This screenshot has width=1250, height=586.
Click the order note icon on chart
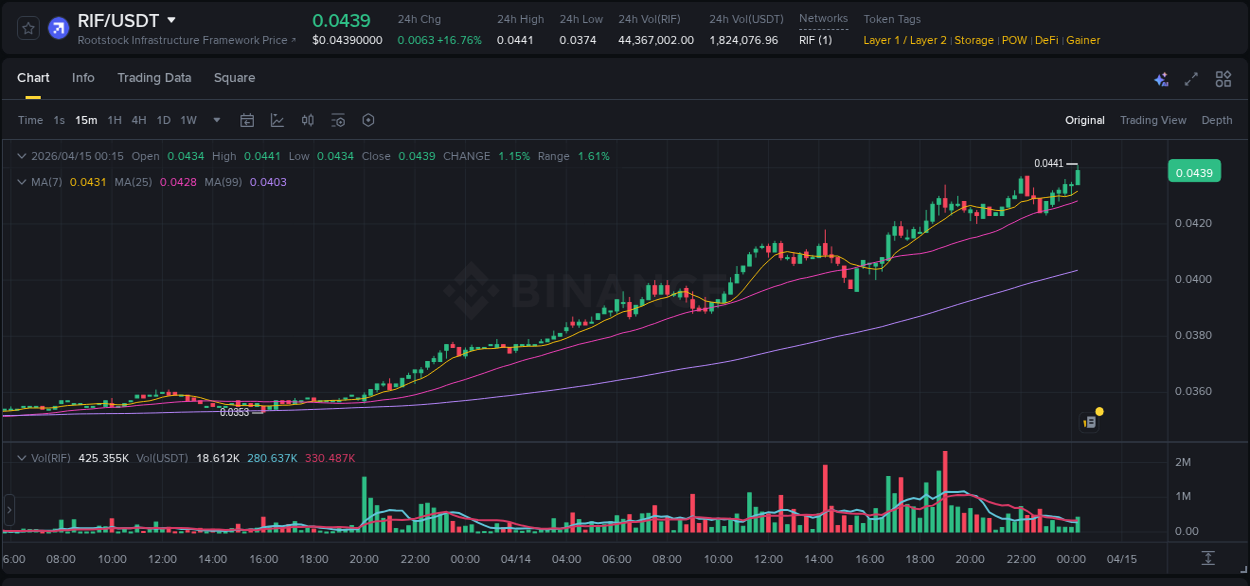pyautogui.click(x=1090, y=422)
